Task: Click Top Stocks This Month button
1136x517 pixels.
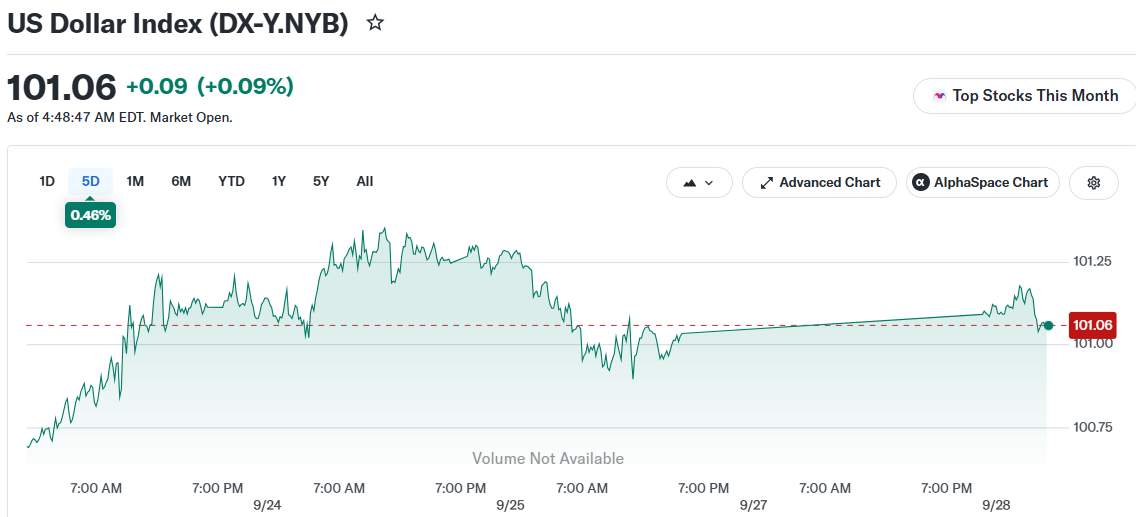Action: coord(1026,96)
